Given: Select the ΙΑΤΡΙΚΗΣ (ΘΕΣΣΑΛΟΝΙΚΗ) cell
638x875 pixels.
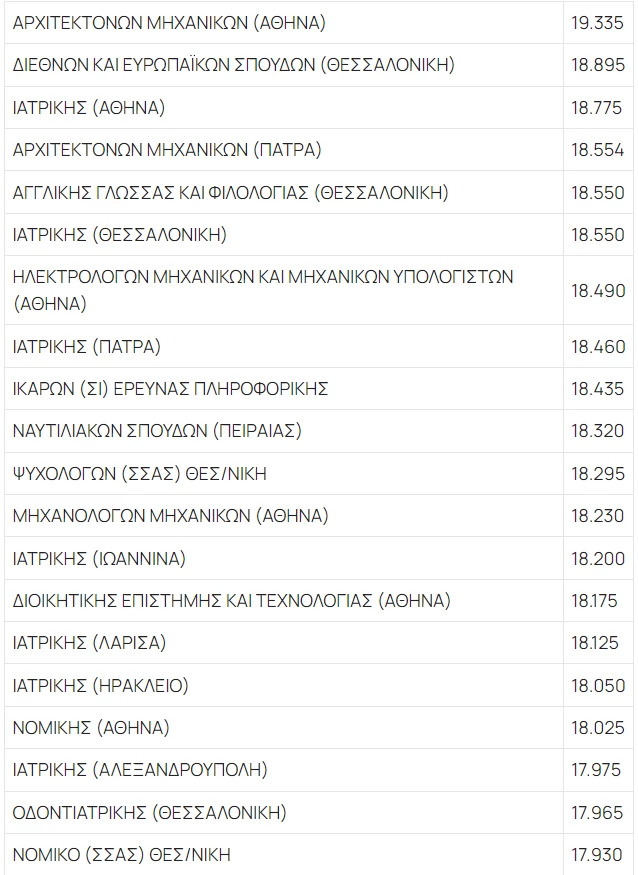Looking at the screenshot, I should (x=120, y=235).
